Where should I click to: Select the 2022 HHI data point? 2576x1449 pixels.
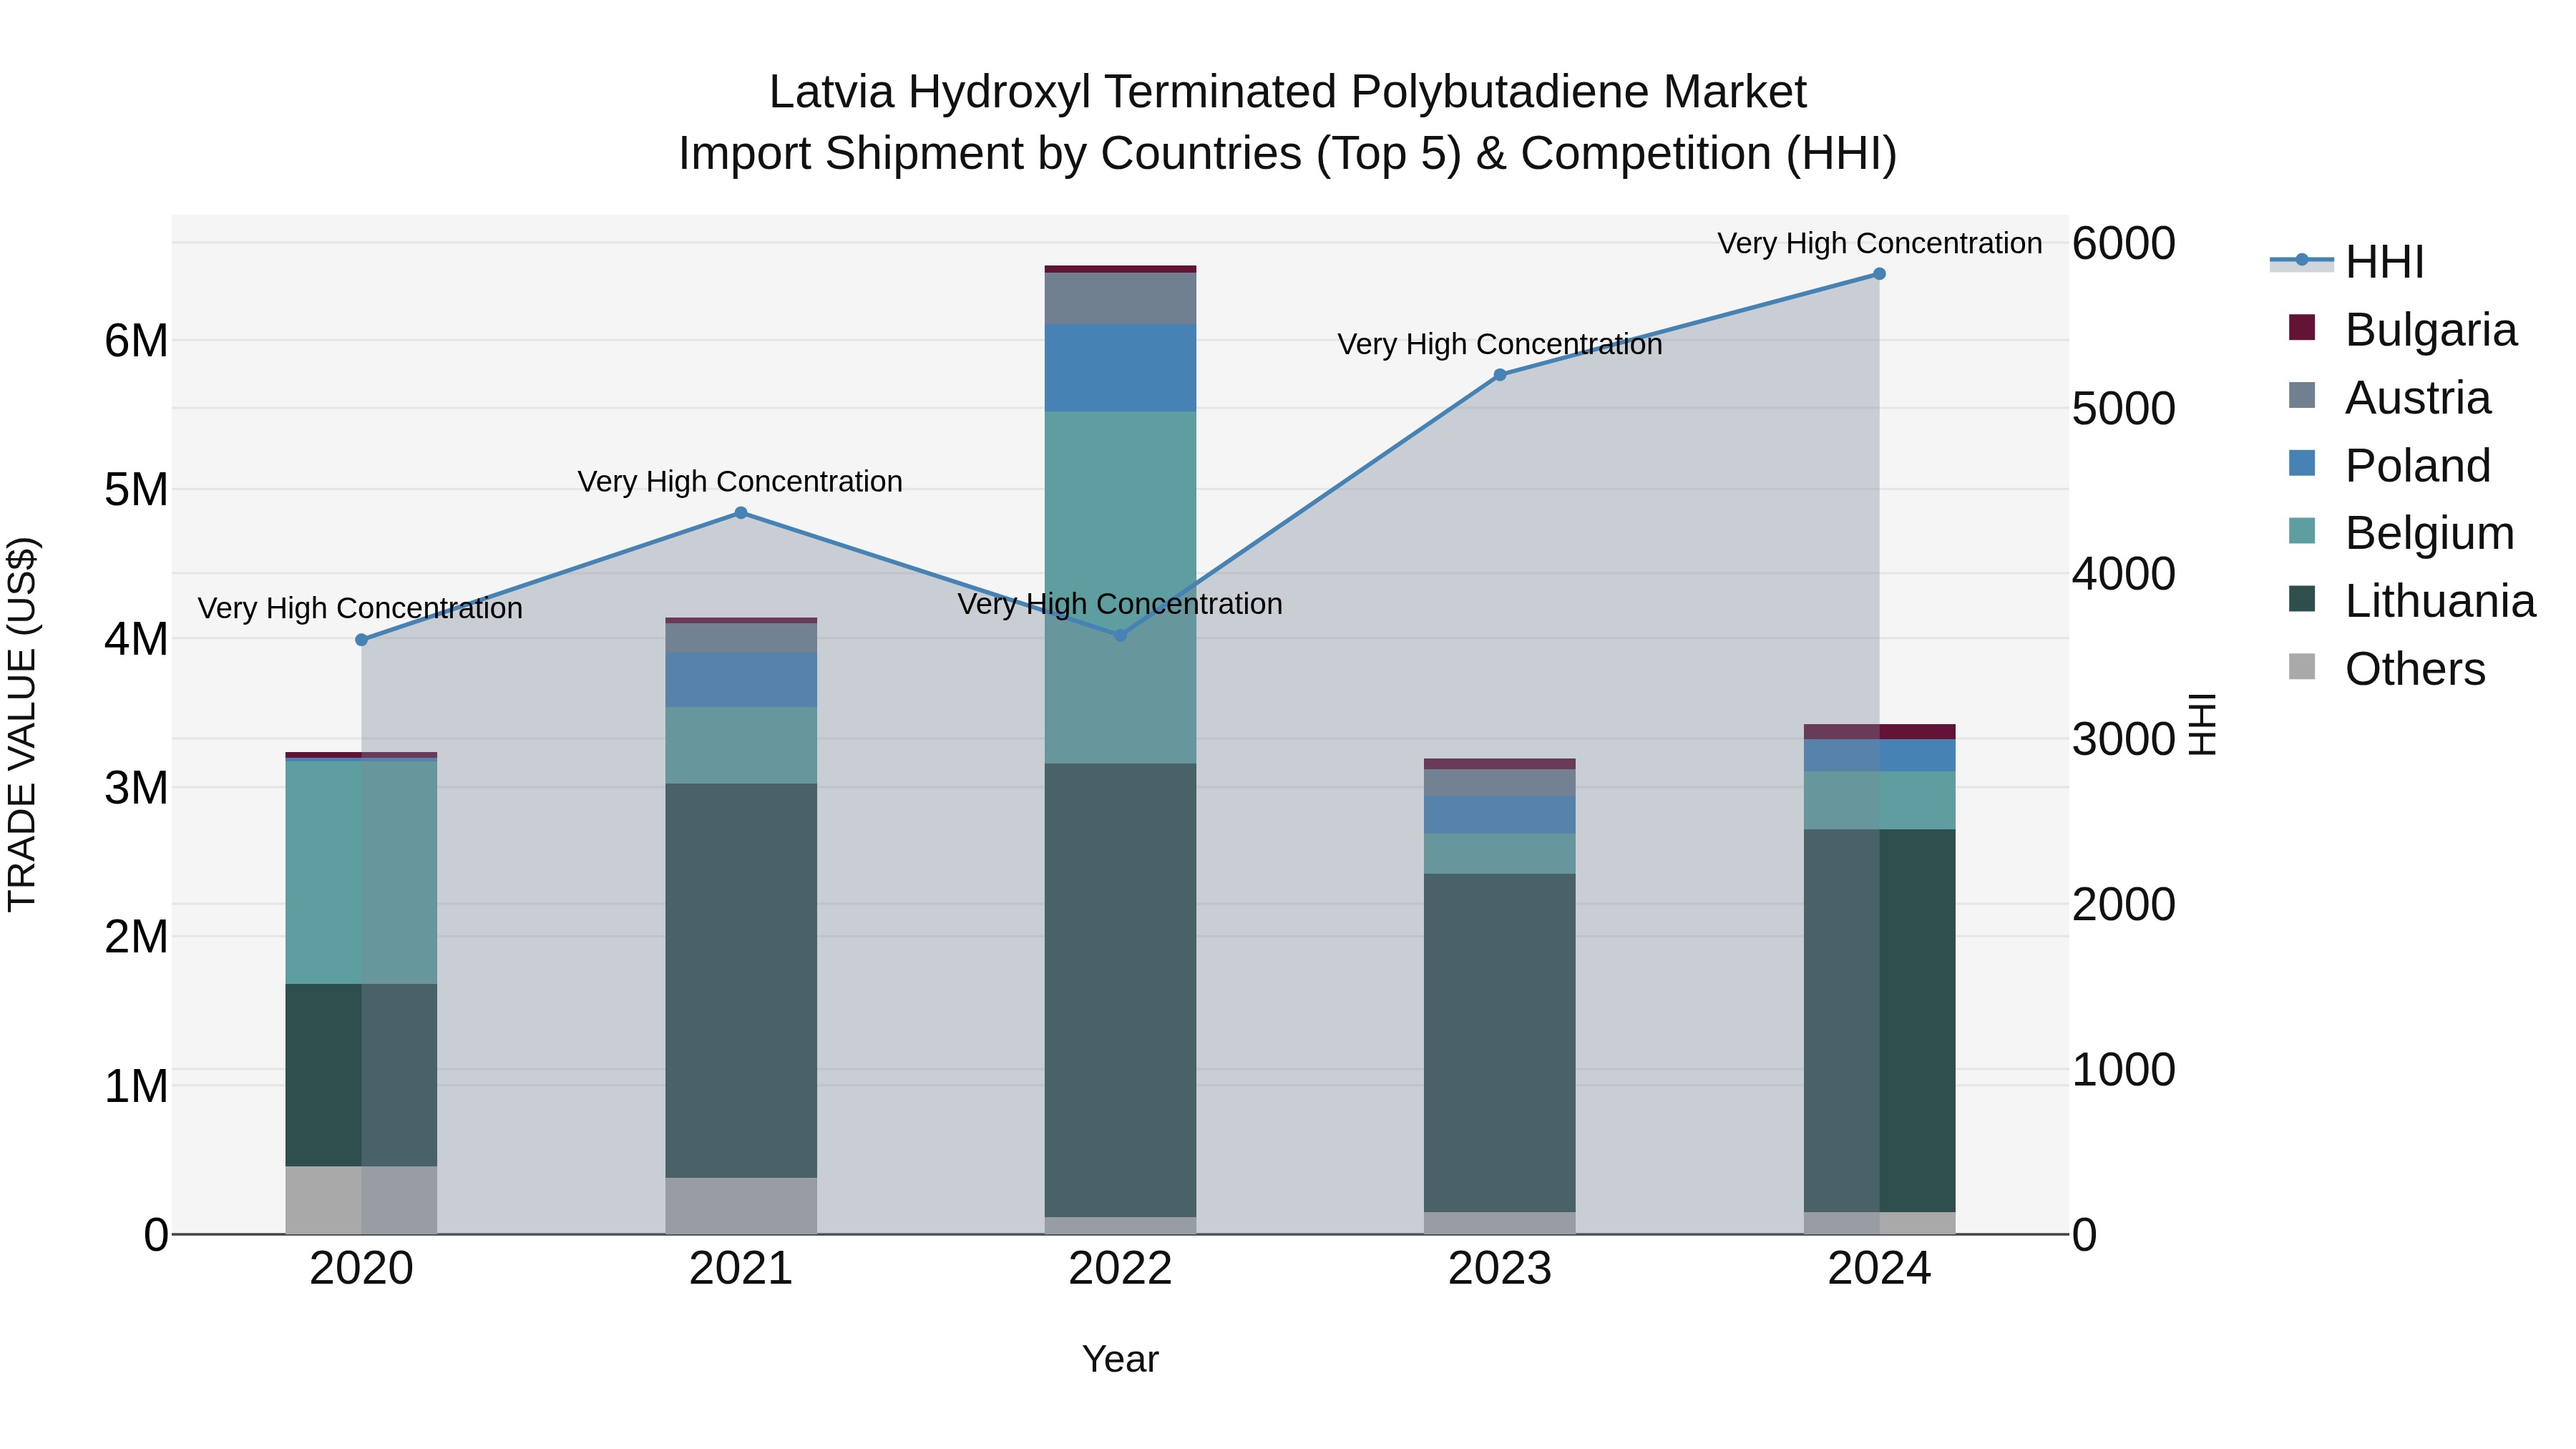click(1121, 635)
